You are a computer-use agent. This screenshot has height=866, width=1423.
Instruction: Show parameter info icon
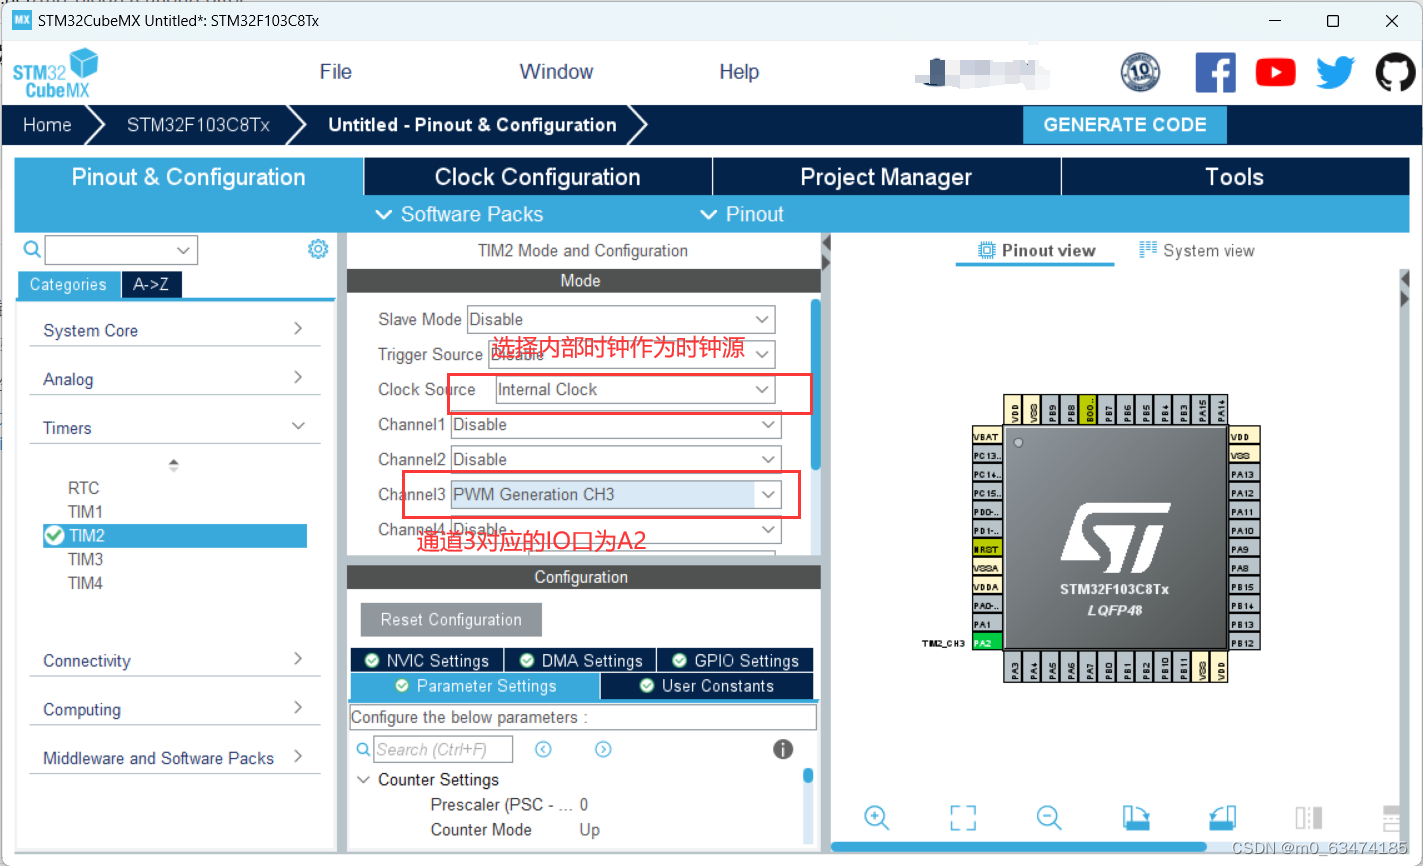tap(783, 749)
